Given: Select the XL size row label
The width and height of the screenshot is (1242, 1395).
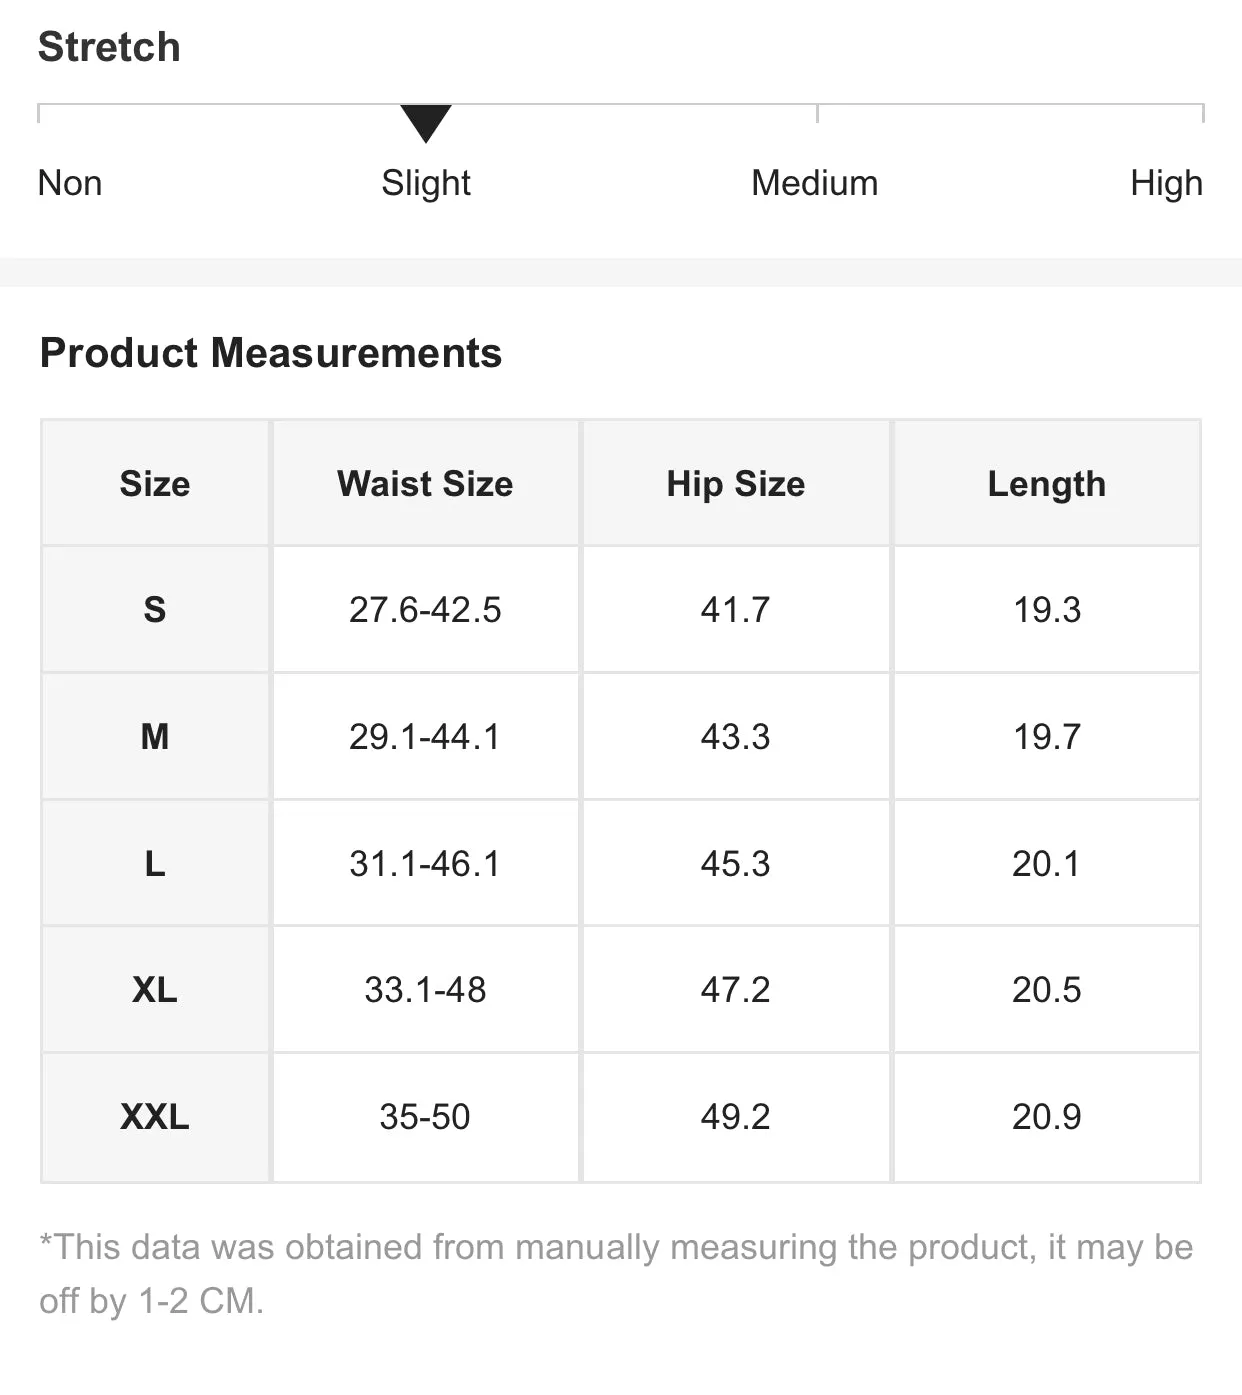Looking at the screenshot, I should pyautogui.click(x=155, y=990).
